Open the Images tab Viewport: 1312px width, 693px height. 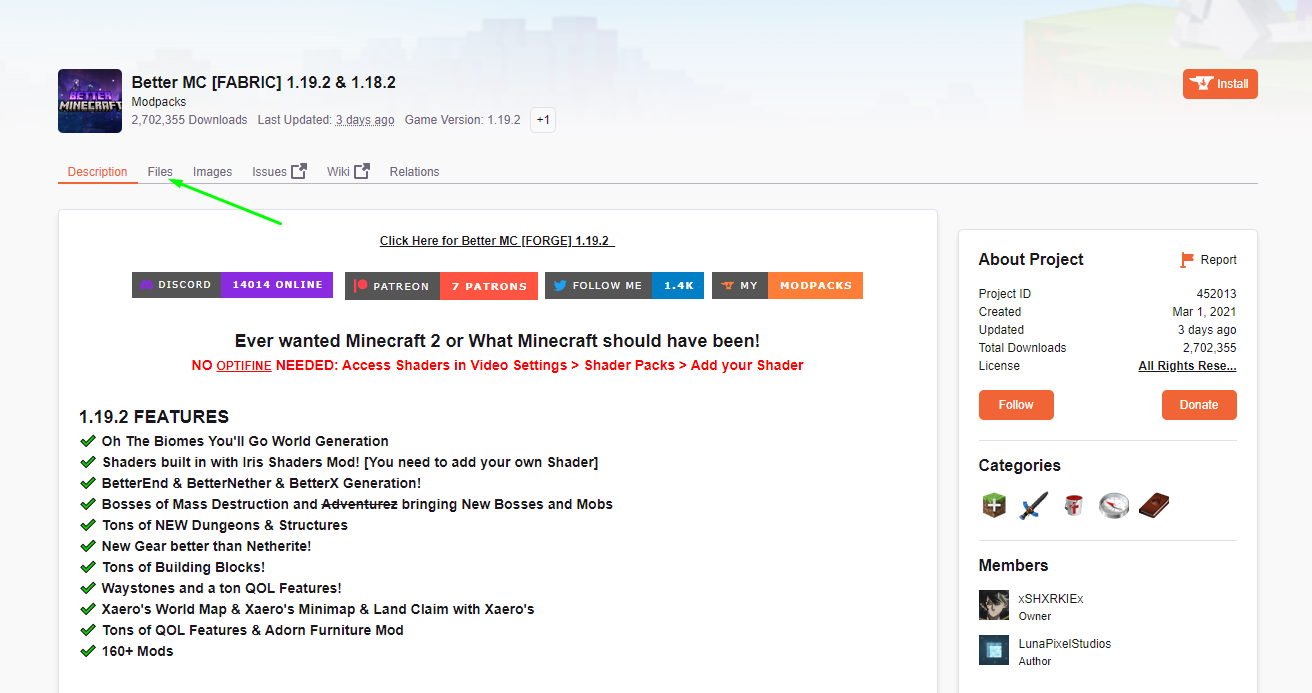click(x=212, y=171)
